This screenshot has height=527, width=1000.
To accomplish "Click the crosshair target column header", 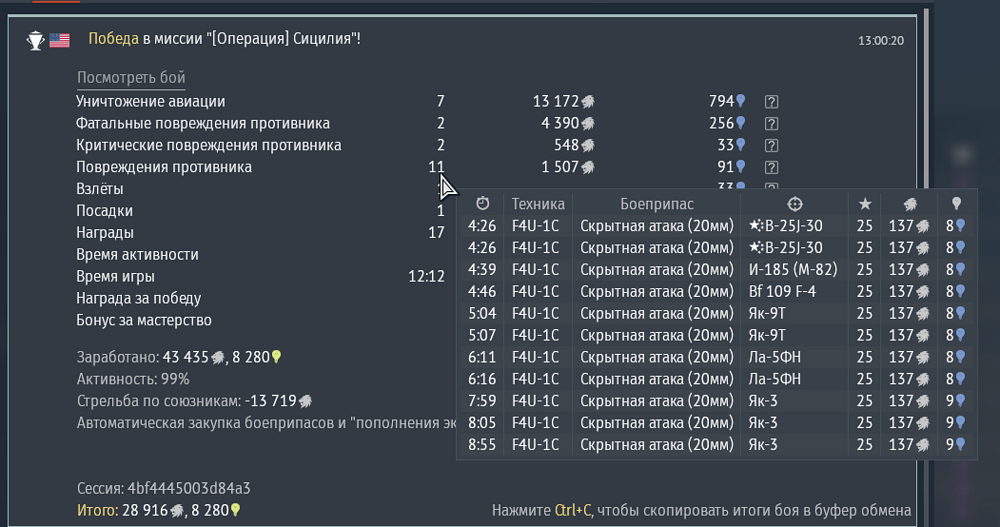I will [795, 203].
